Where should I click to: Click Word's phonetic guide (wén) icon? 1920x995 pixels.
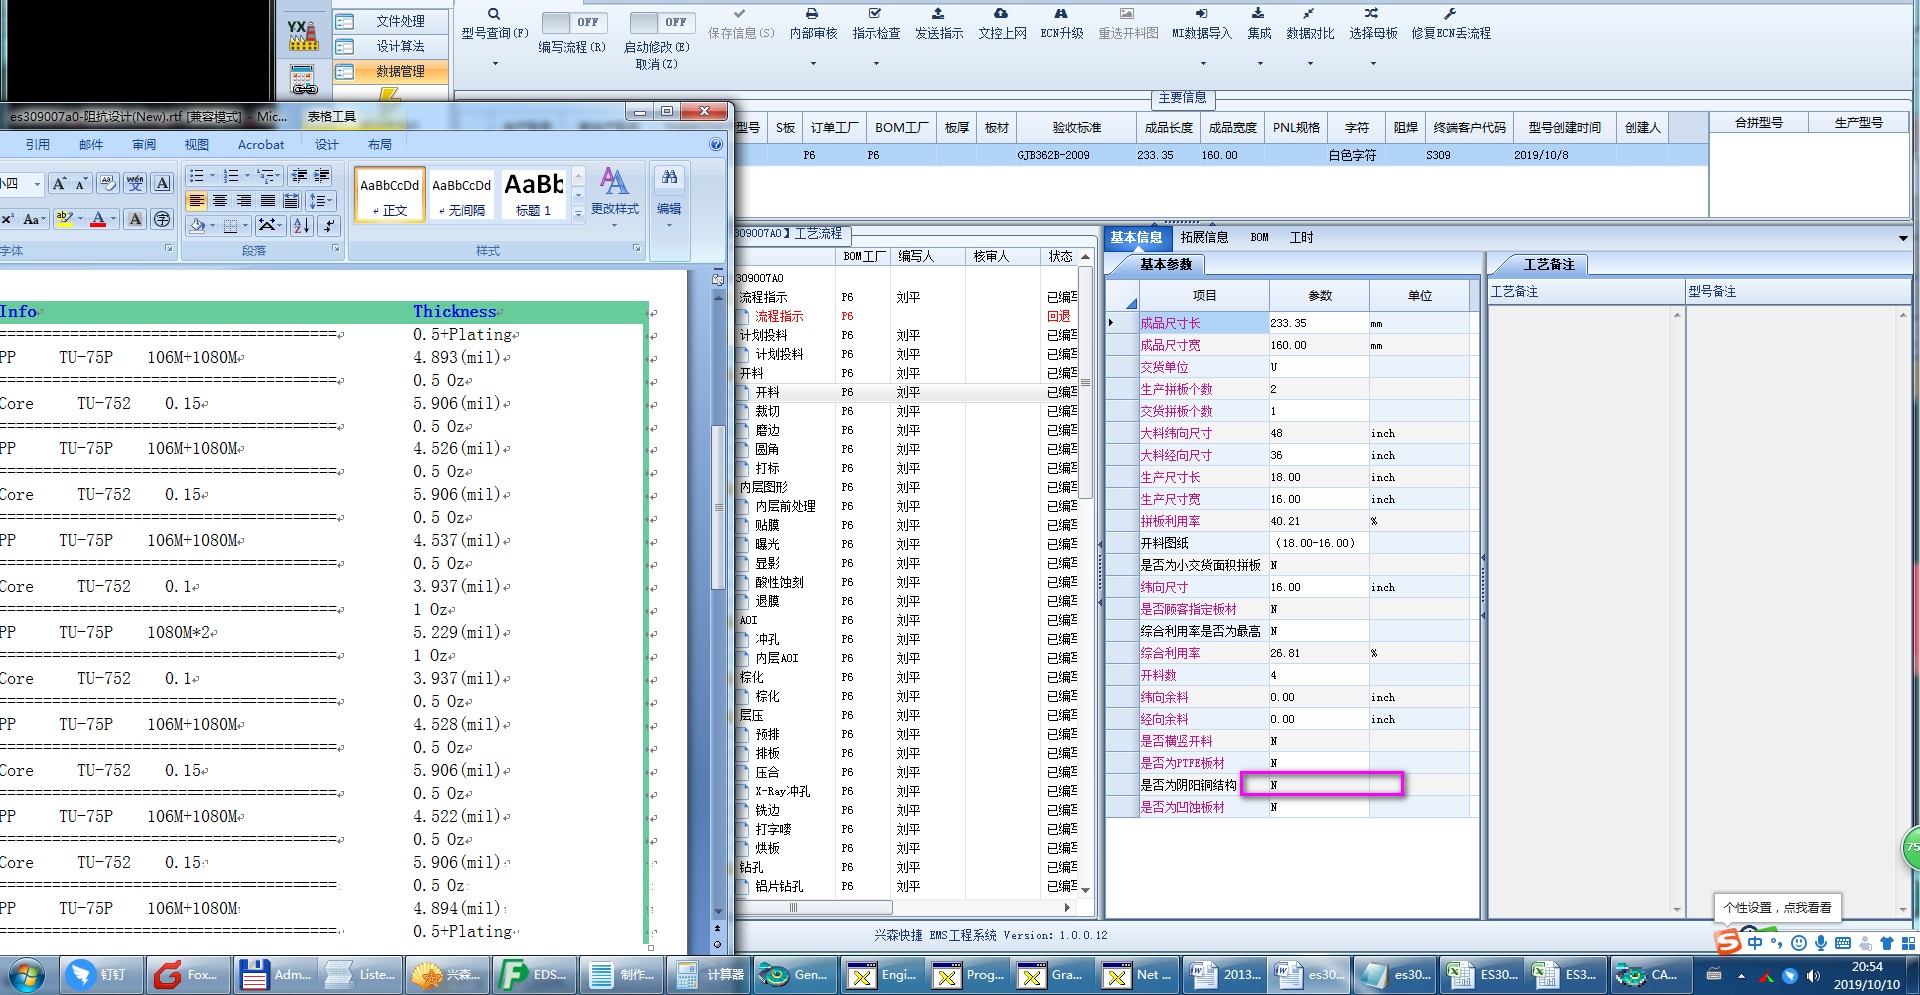[x=135, y=183]
